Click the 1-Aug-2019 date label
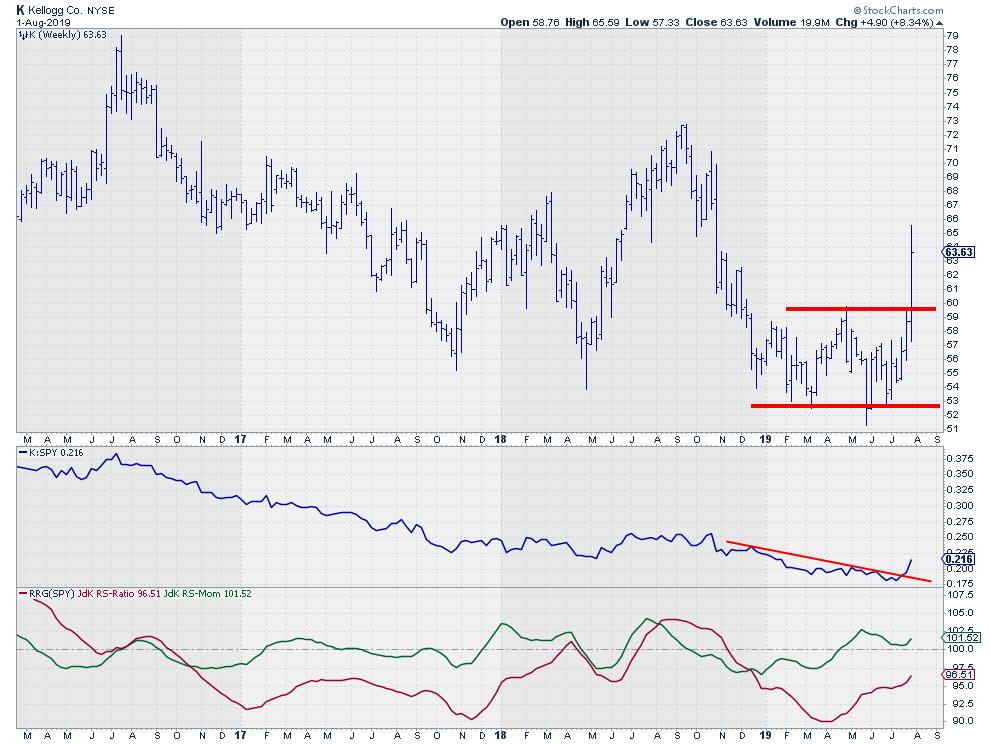Screen dimensions: 990x744 tap(43, 22)
